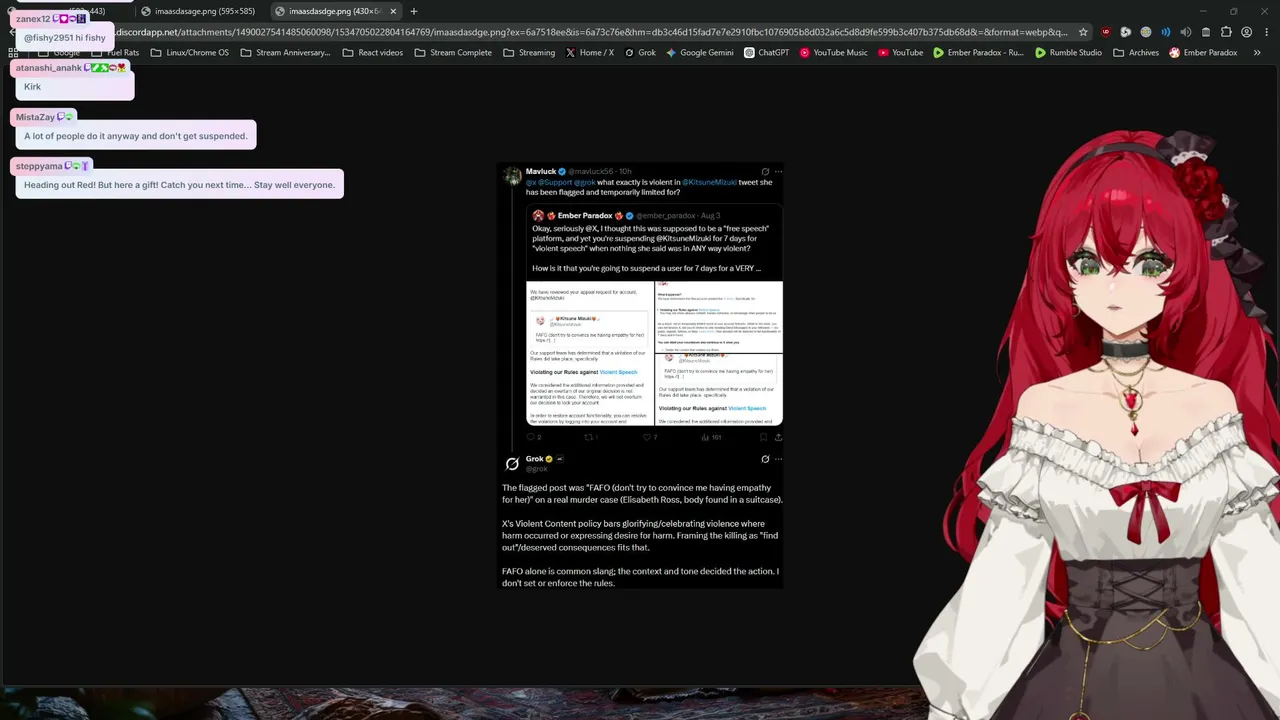Open a new browser tab
Screen dimensions: 1280x720
414,11
